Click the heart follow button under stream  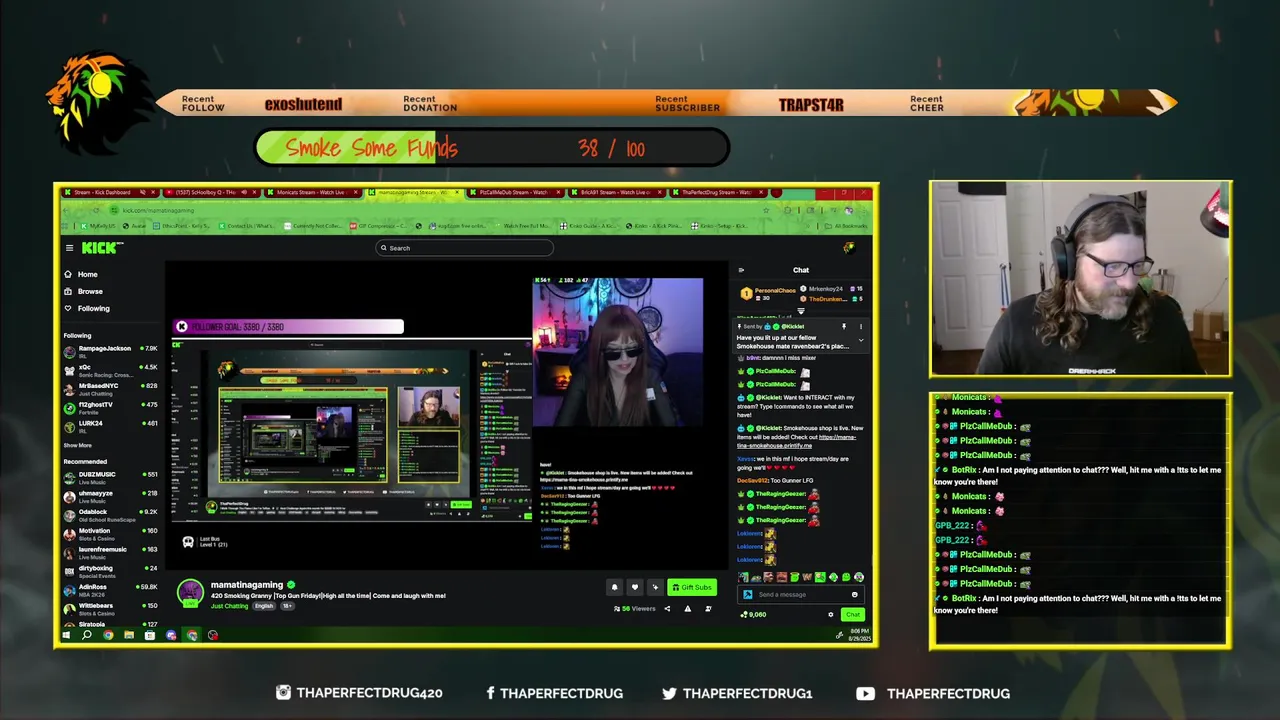coord(634,588)
